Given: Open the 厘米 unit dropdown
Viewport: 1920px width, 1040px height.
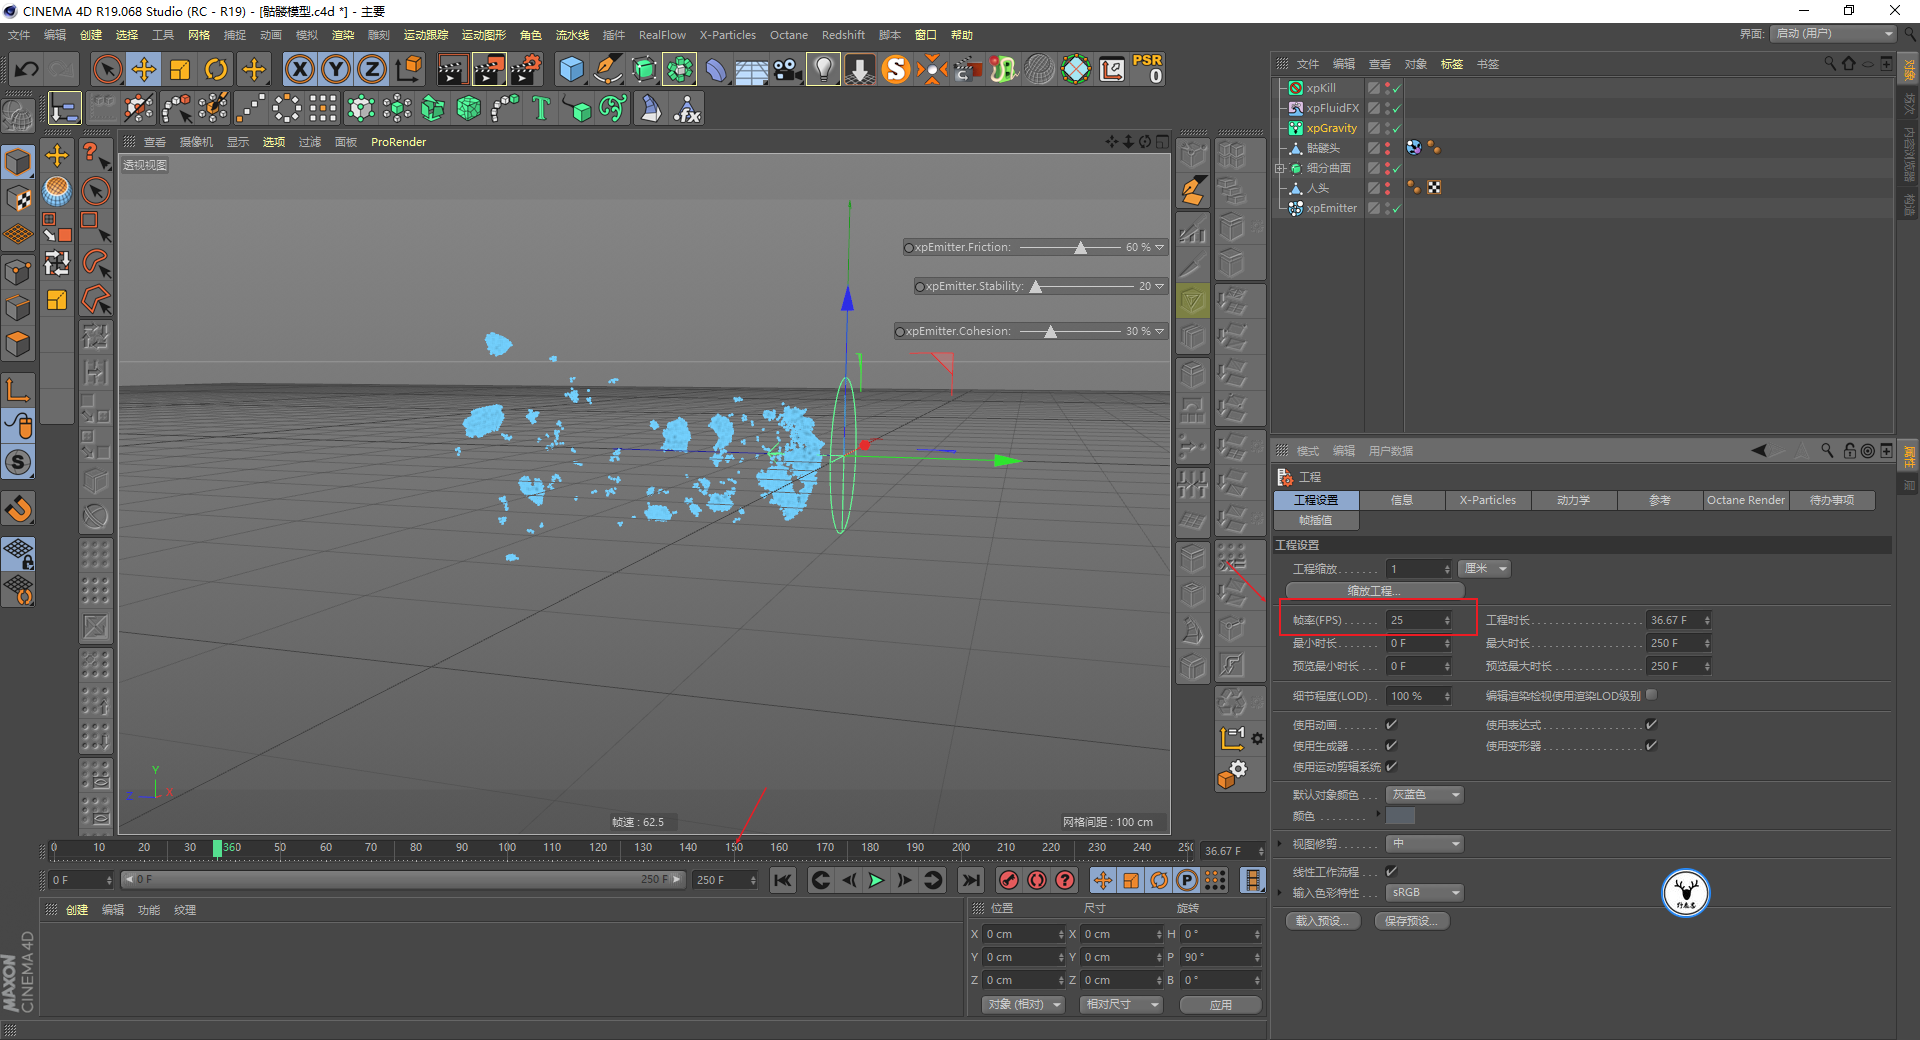Looking at the screenshot, I should click(1484, 569).
